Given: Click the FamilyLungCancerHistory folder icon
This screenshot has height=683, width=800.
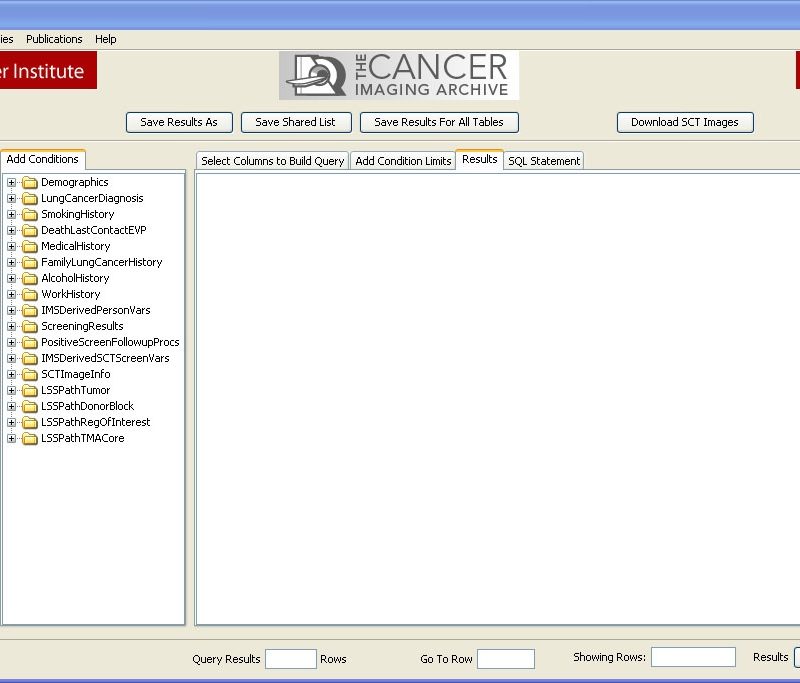Looking at the screenshot, I should [x=30, y=262].
